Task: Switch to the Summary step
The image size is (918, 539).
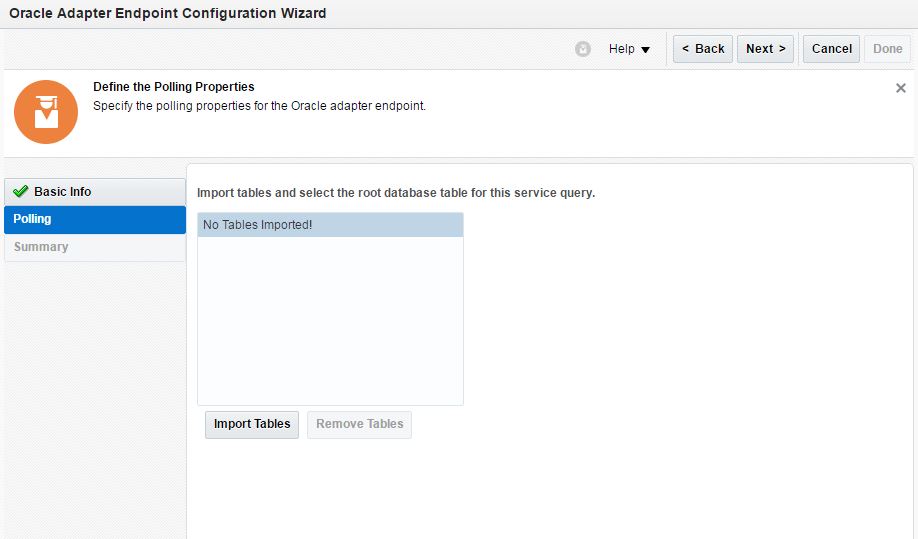Action: pyautogui.click(x=41, y=247)
